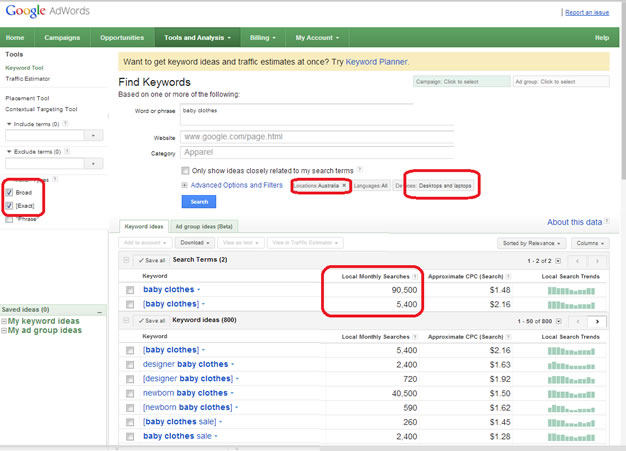Open the About this data link
This screenshot has height=451, width=626.
[574, 222]
